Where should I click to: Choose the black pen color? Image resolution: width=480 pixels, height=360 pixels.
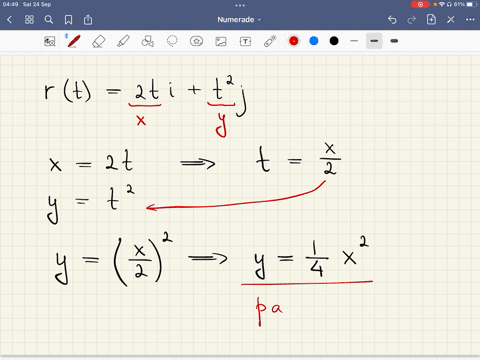(334, 41)
